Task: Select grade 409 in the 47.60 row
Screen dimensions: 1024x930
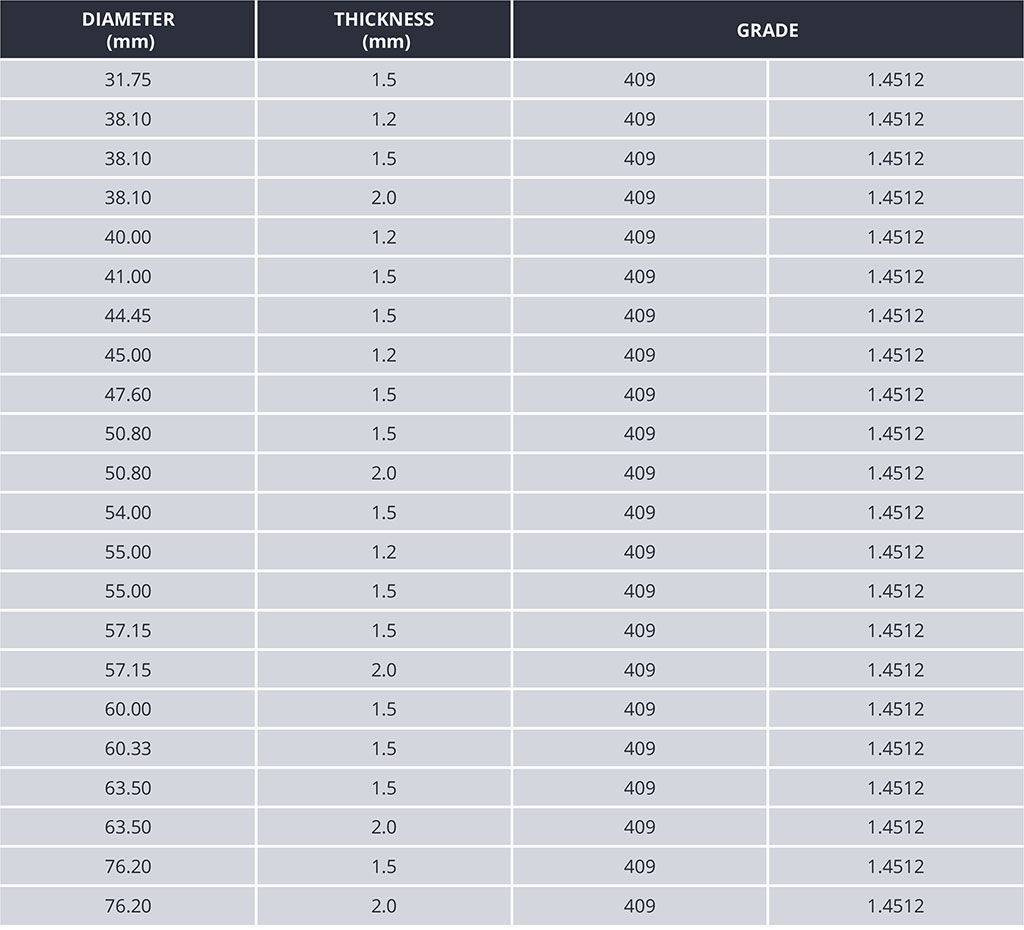Action: [x=640, y=395]
